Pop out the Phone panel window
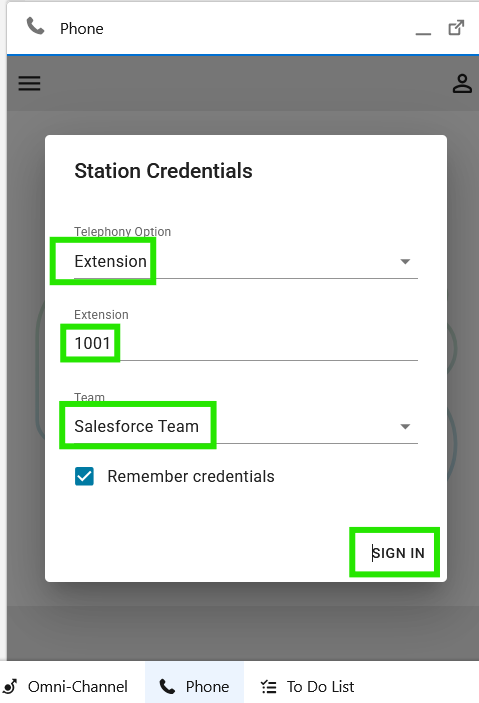Image resolution: width=479 pixels, height=703 pixels. click(x=456, y=28)
